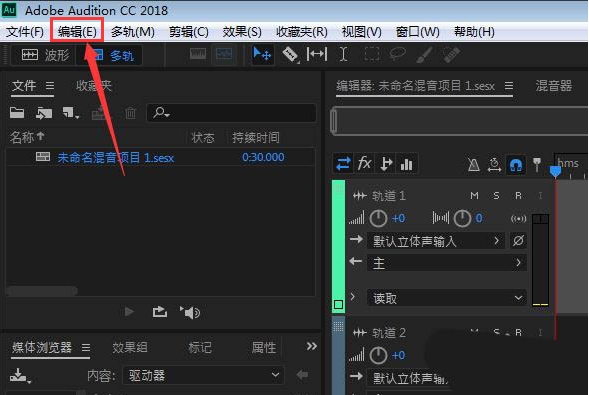Click 轨道 1 volume knob
This screenshot has width=589, height=395.
(378, 219)
